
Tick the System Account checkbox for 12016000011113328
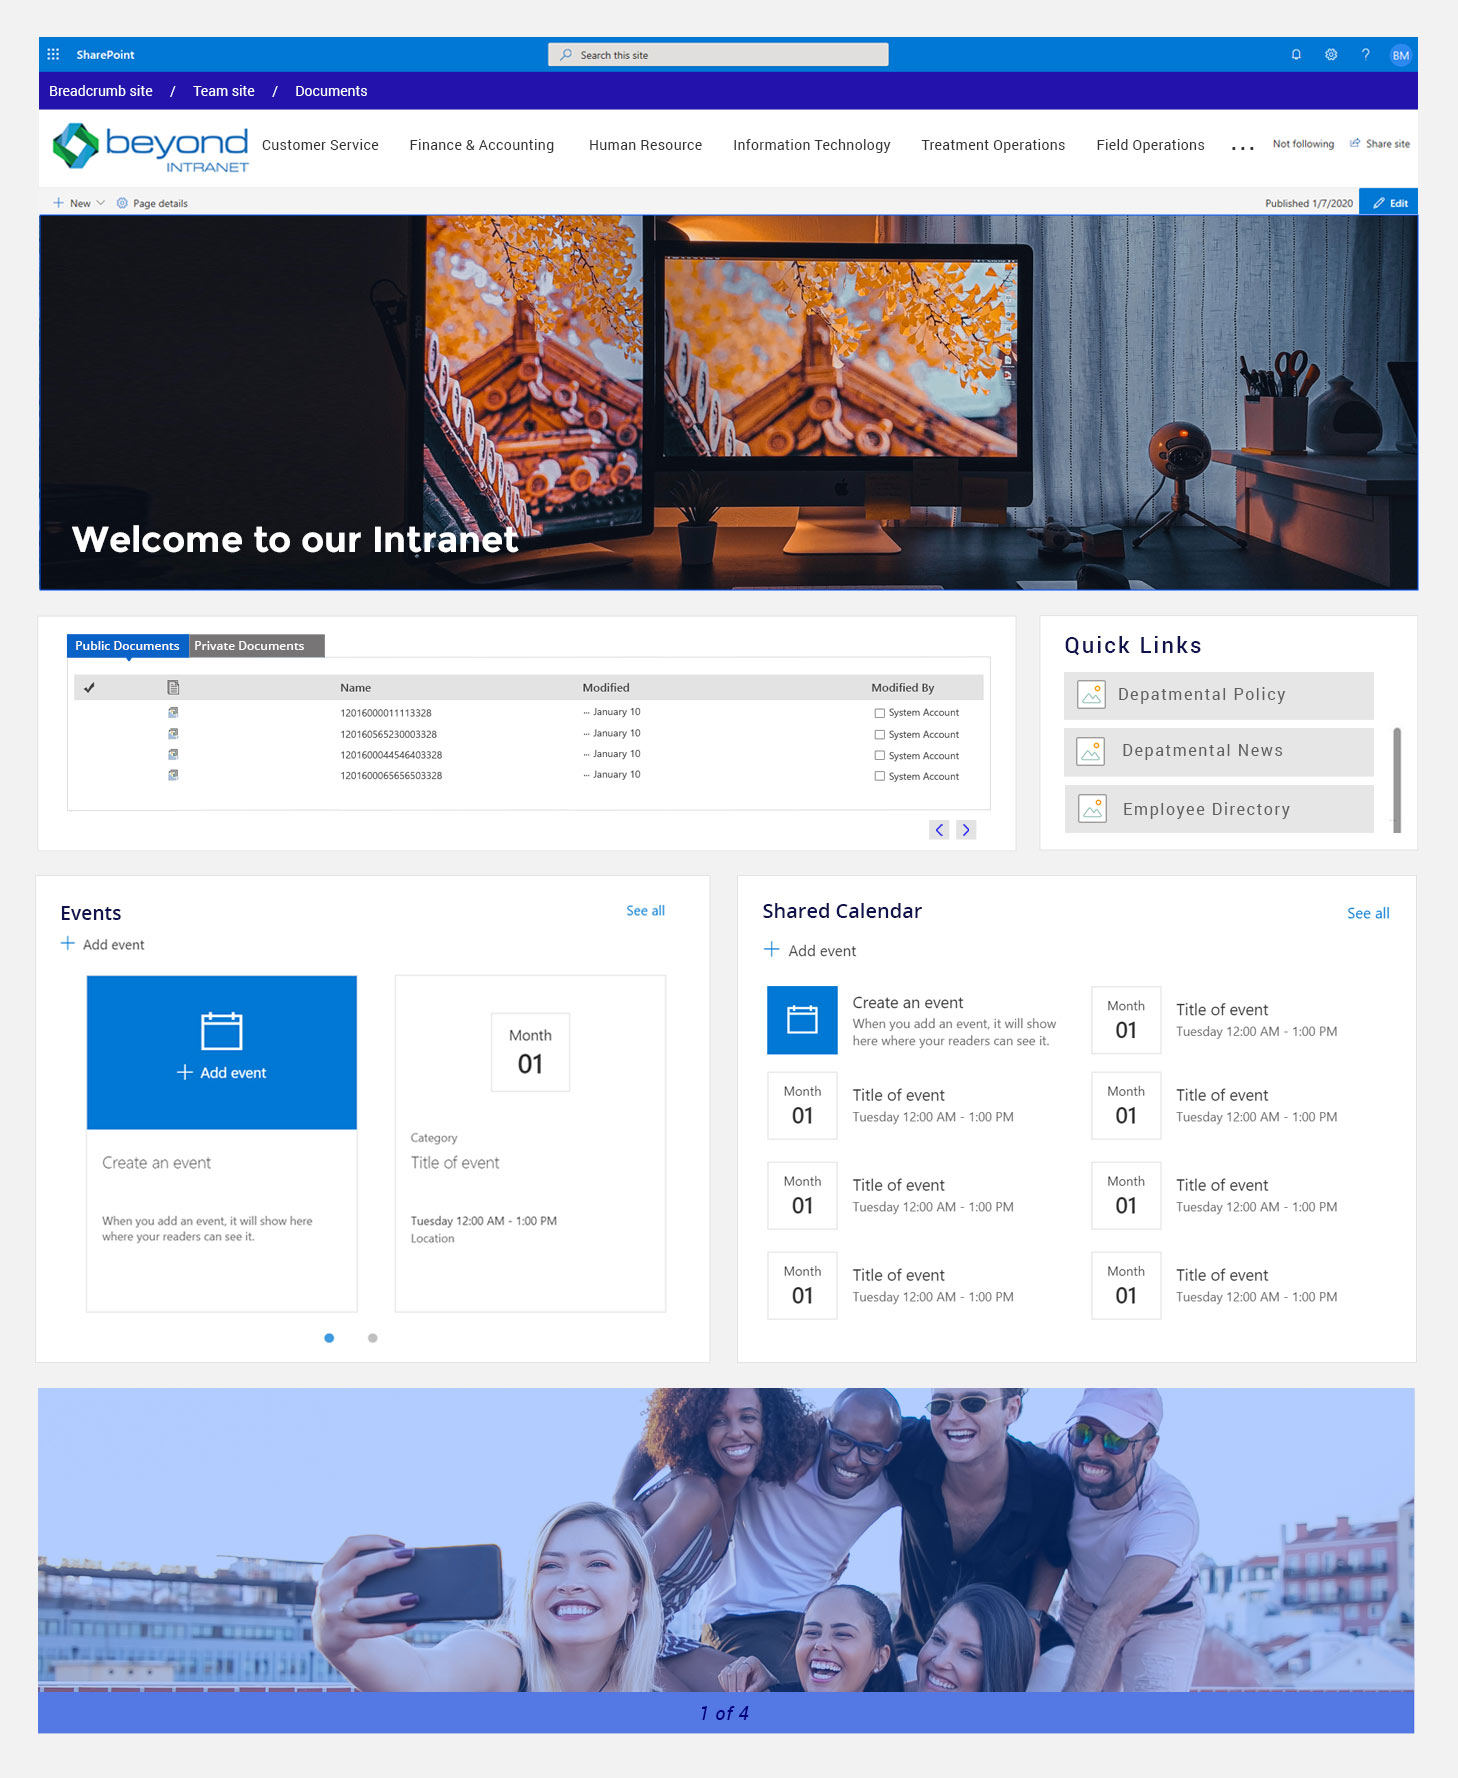(x=880, y=713)
